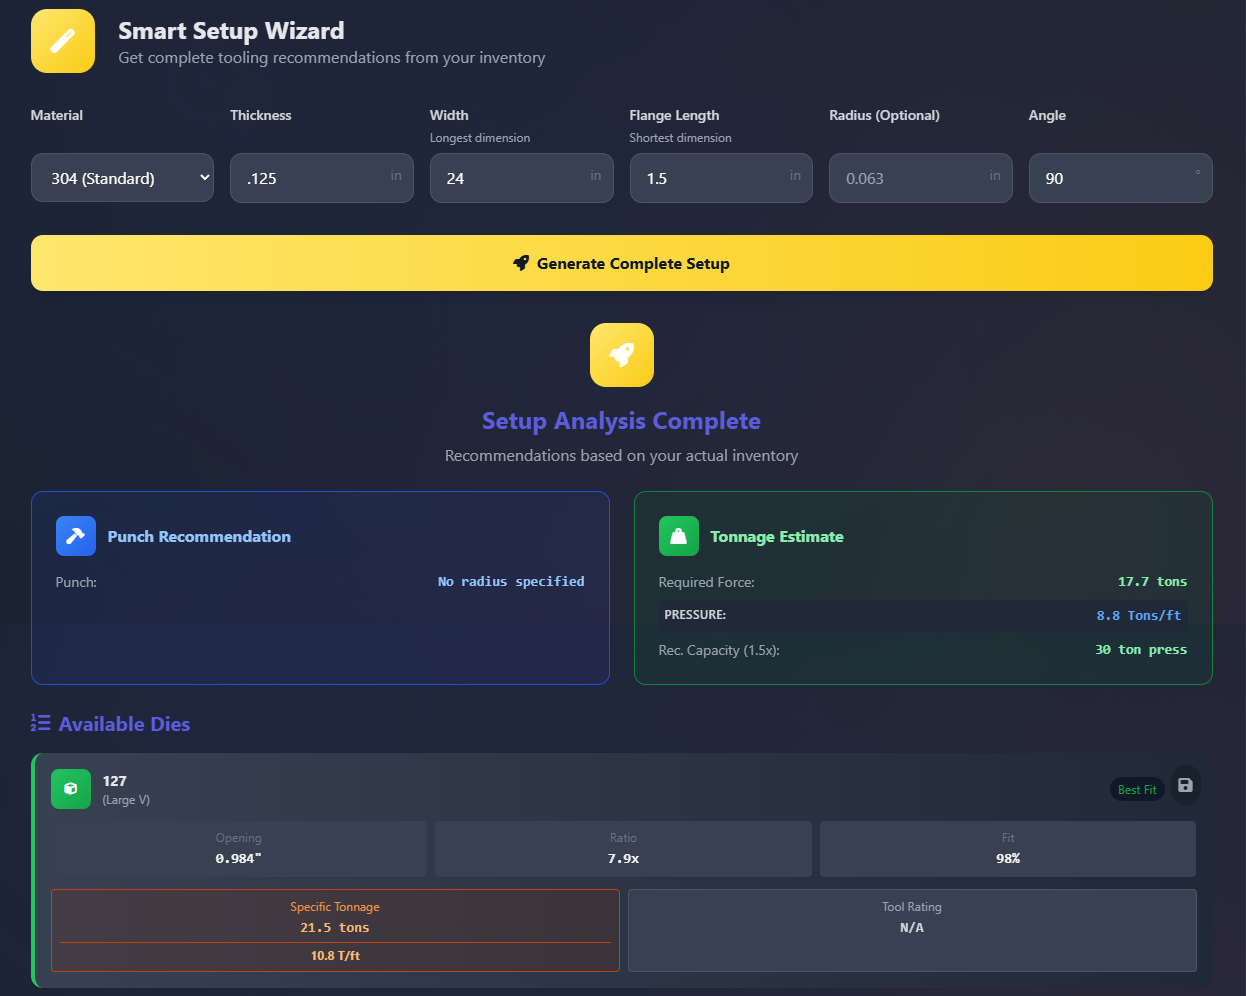This screenshot has height=996, width=1246.
Task: Select 304 (Standard) from the material selector
Action: (x=122, y=177)
